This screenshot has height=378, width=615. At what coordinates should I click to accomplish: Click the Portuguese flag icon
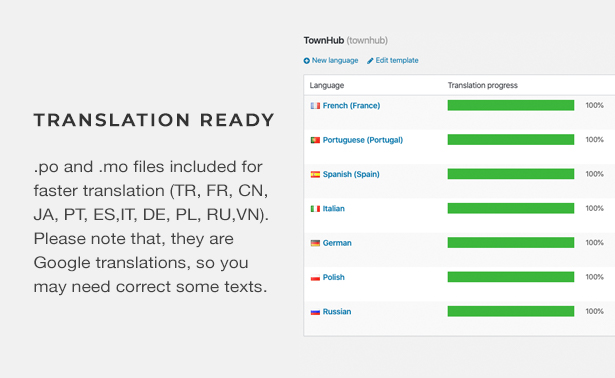click(315, 140)
